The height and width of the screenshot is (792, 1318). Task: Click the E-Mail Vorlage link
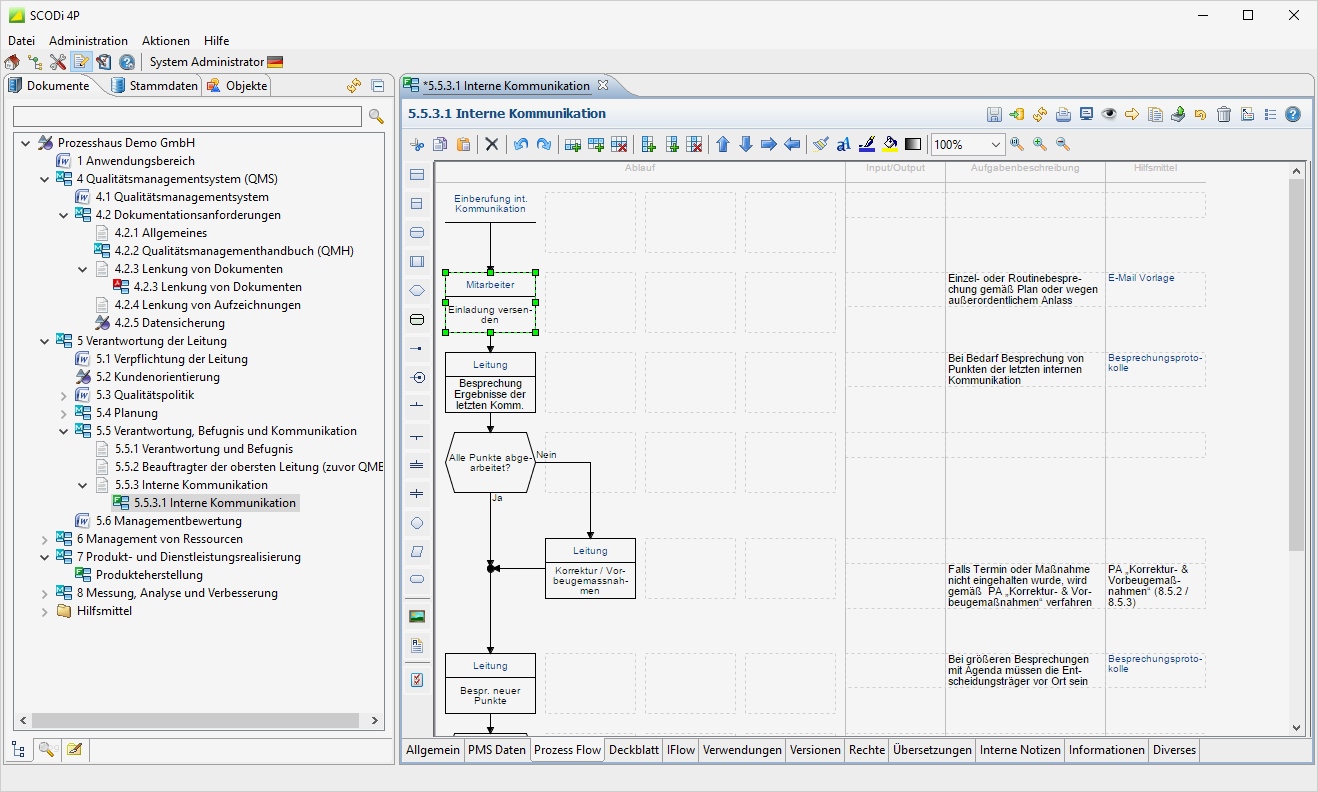pos(1141,278)
